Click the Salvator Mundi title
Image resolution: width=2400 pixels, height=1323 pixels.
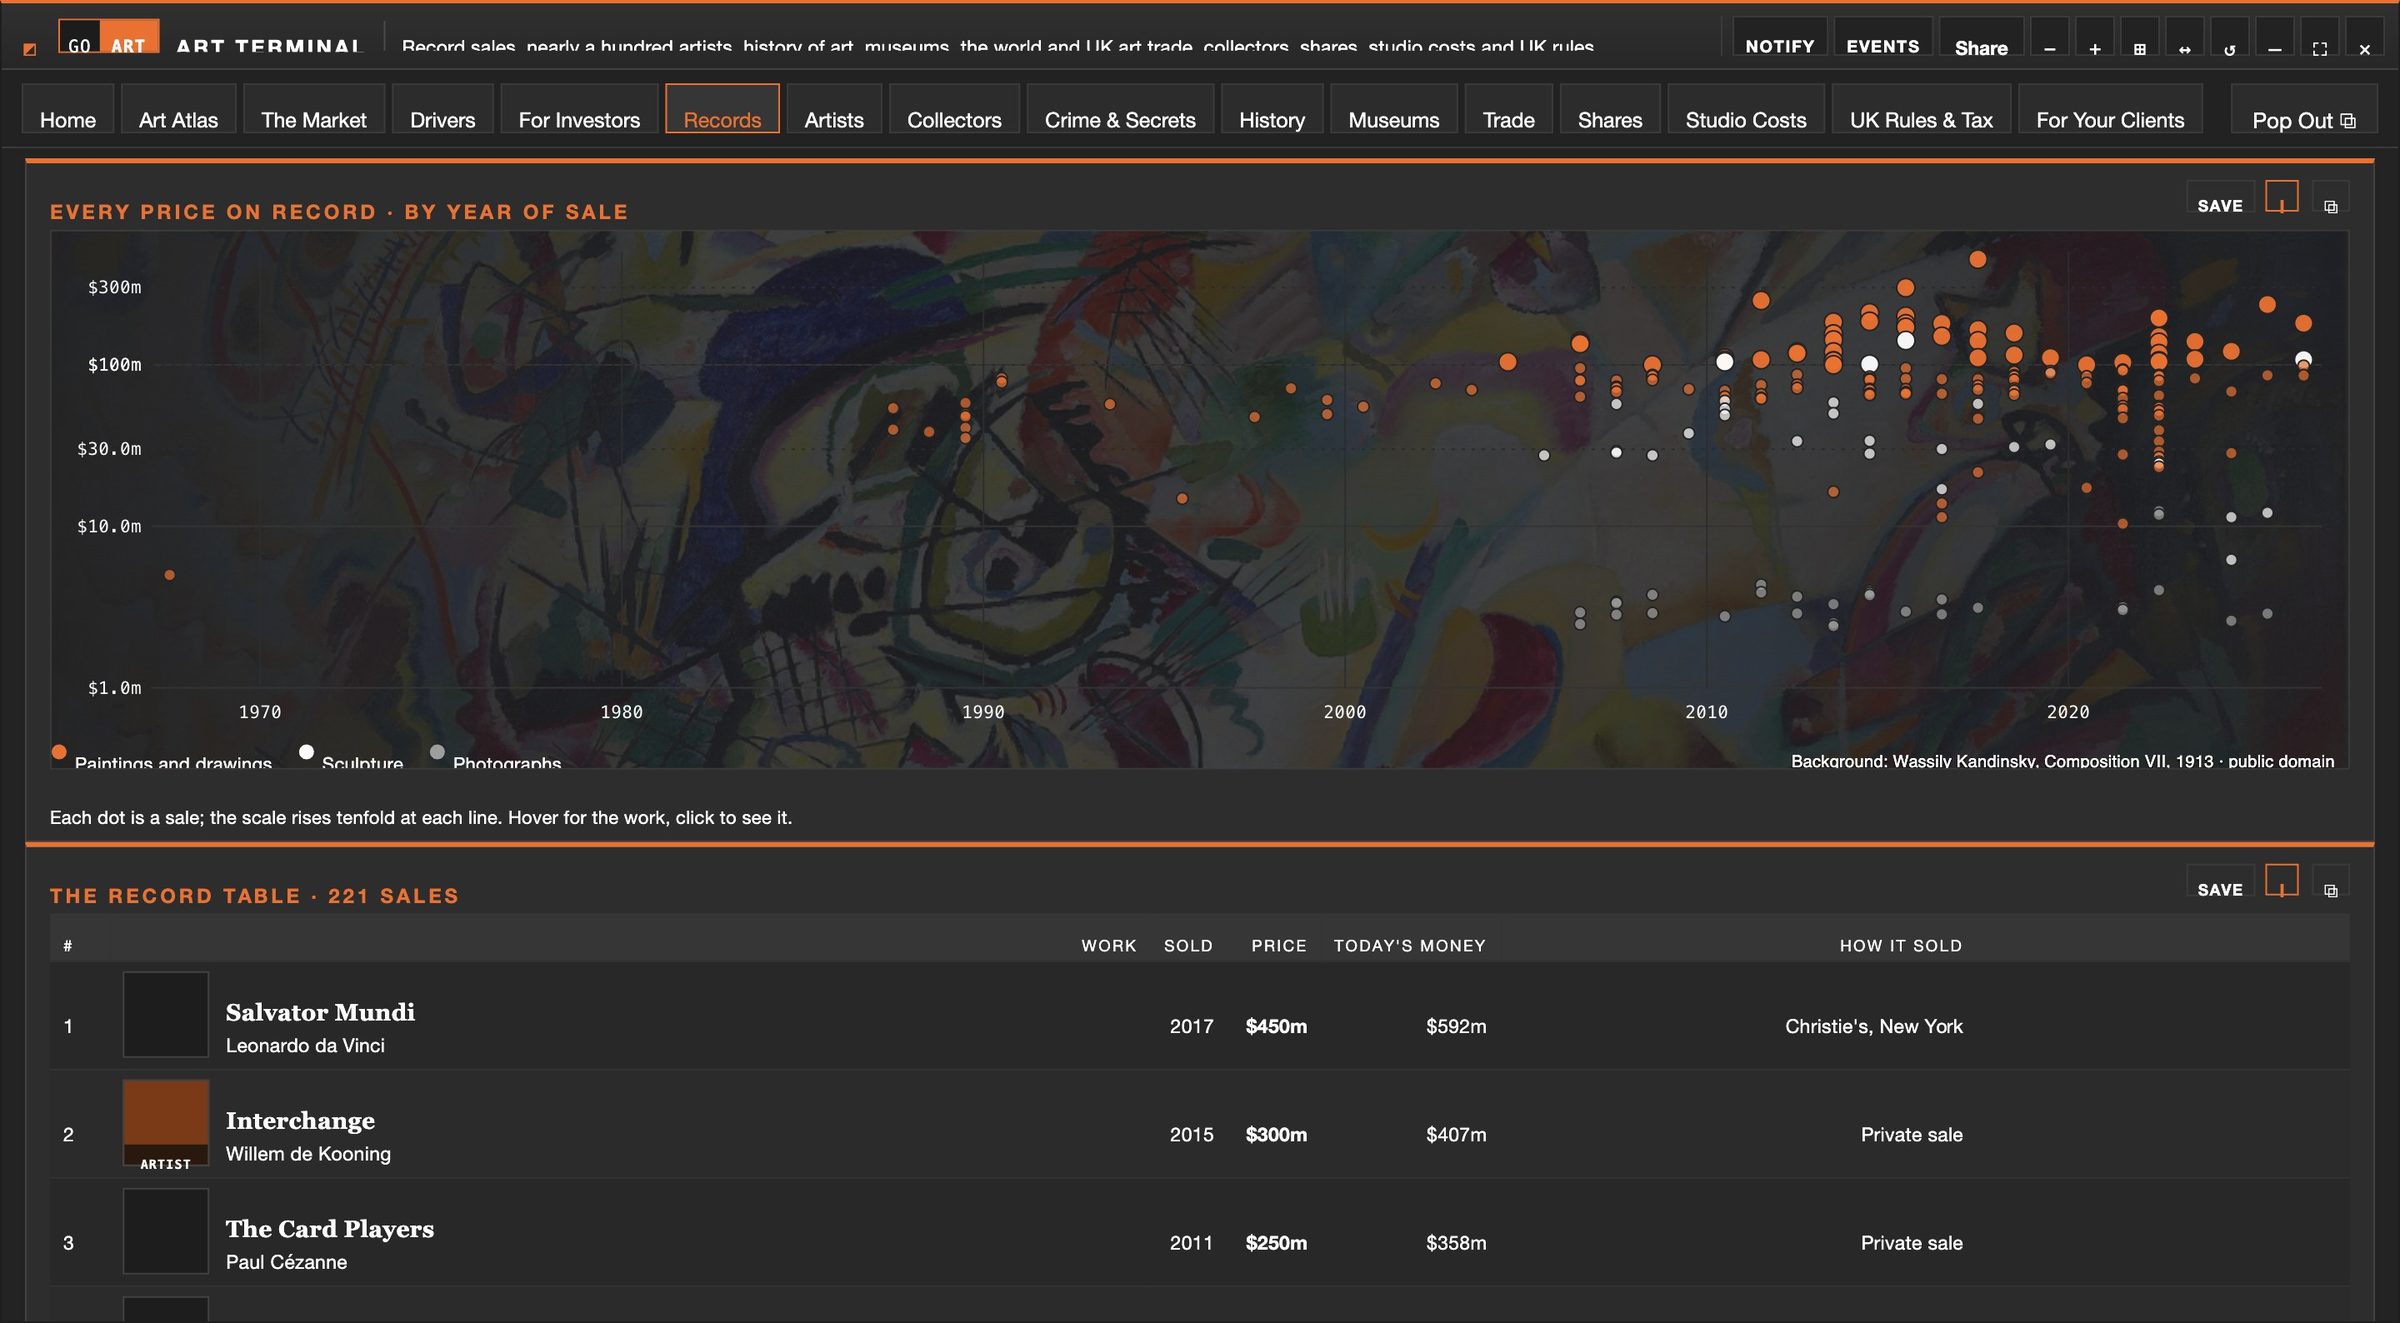pyautogui.click(x=320, y=1012)
